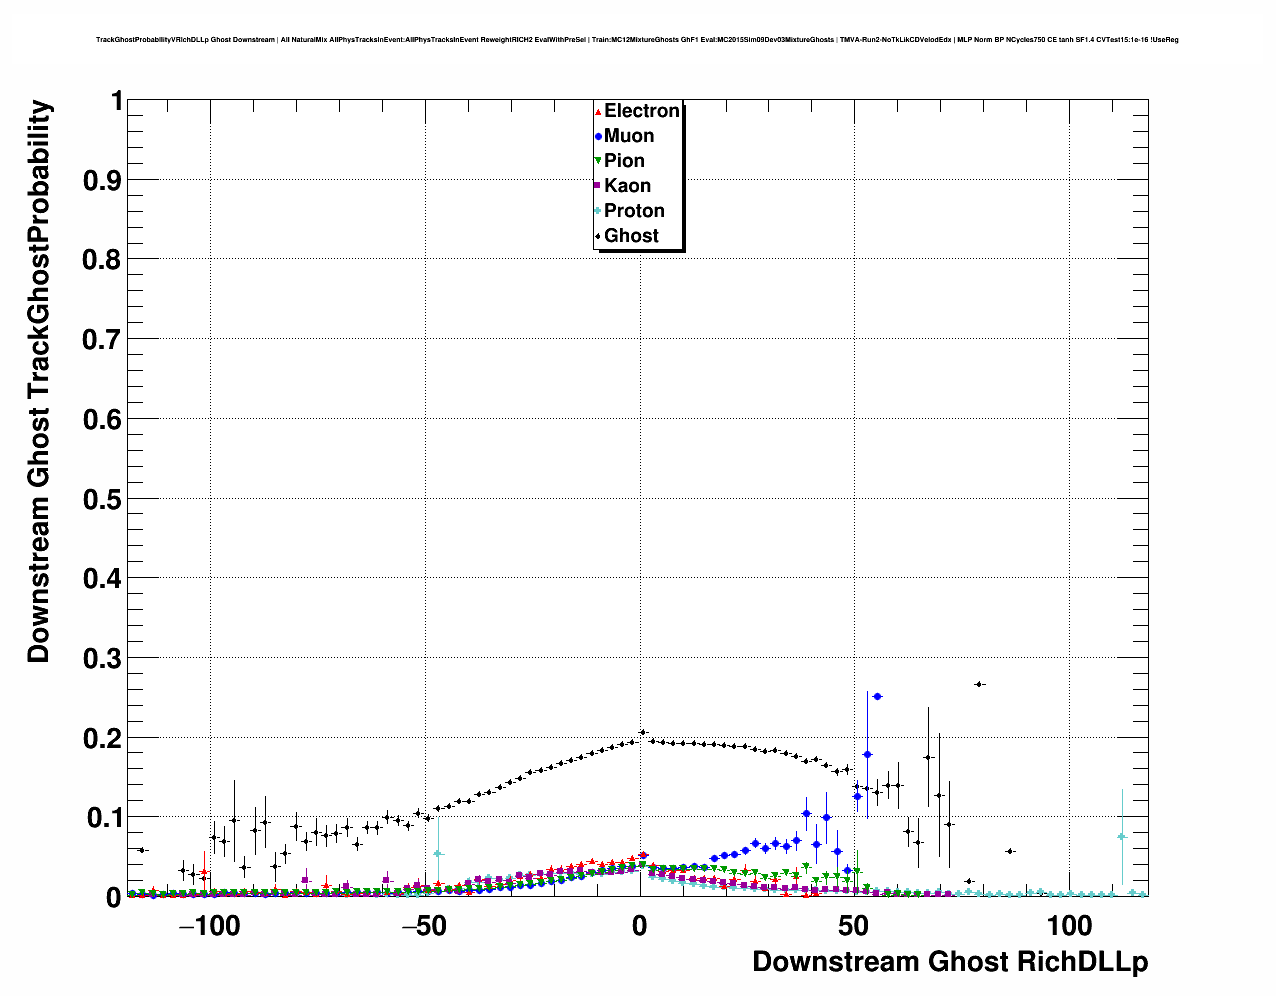Click the y-axis label 0.8
This screenshot has height=996, width=1276.
[104, 260]
